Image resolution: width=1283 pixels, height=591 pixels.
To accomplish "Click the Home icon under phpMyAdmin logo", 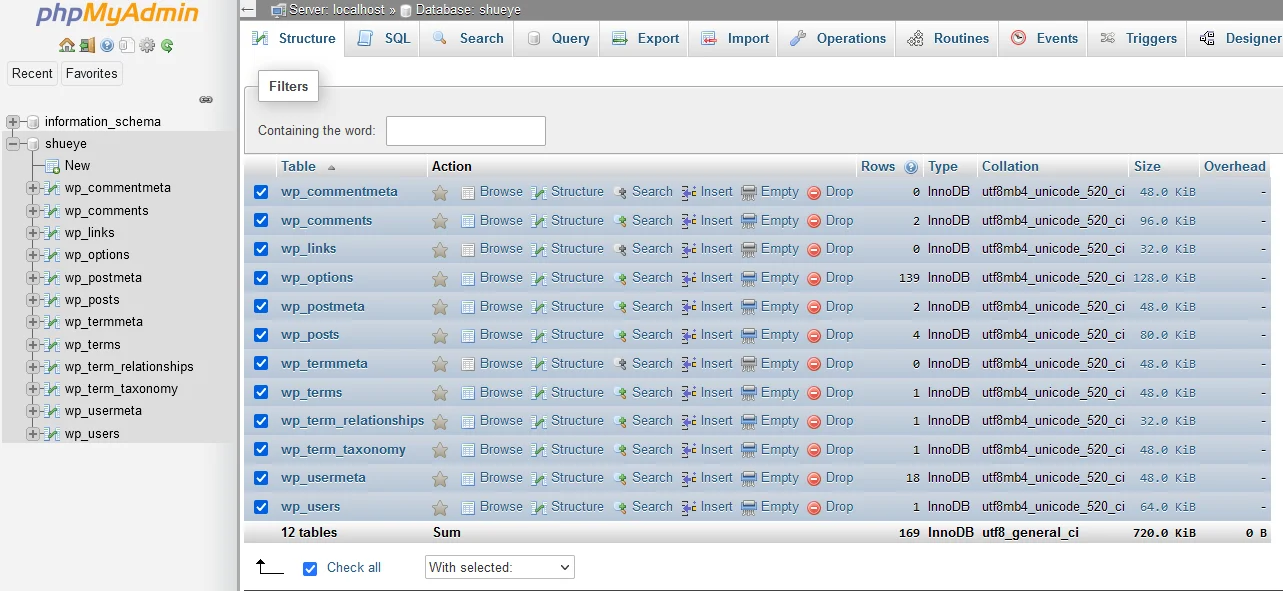I will [x=67, y=45].
